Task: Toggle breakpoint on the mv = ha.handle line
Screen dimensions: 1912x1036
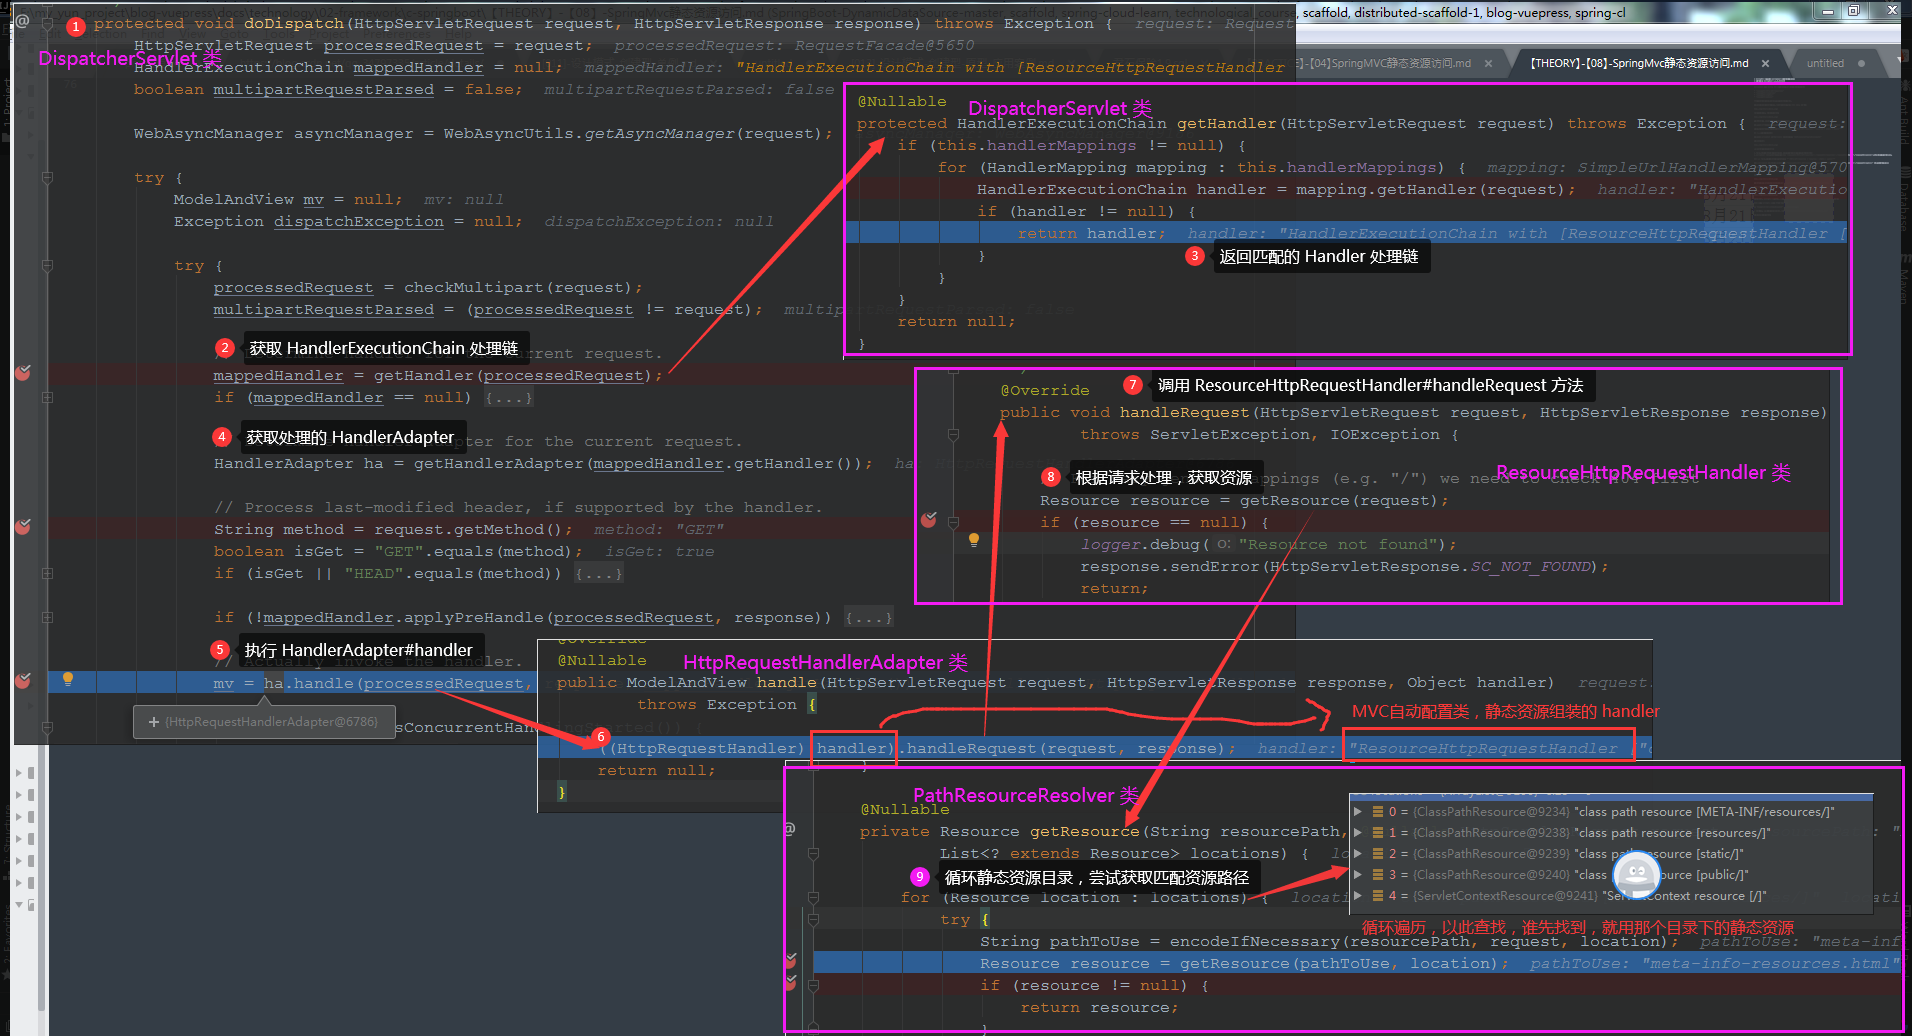Action: click(x=23, y=681)
